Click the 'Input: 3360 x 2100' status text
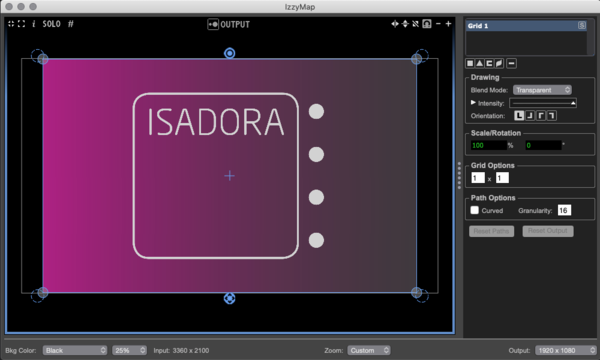Image resolution: width=600 pixels, height=360 pixels. click(x=181, y=350)
